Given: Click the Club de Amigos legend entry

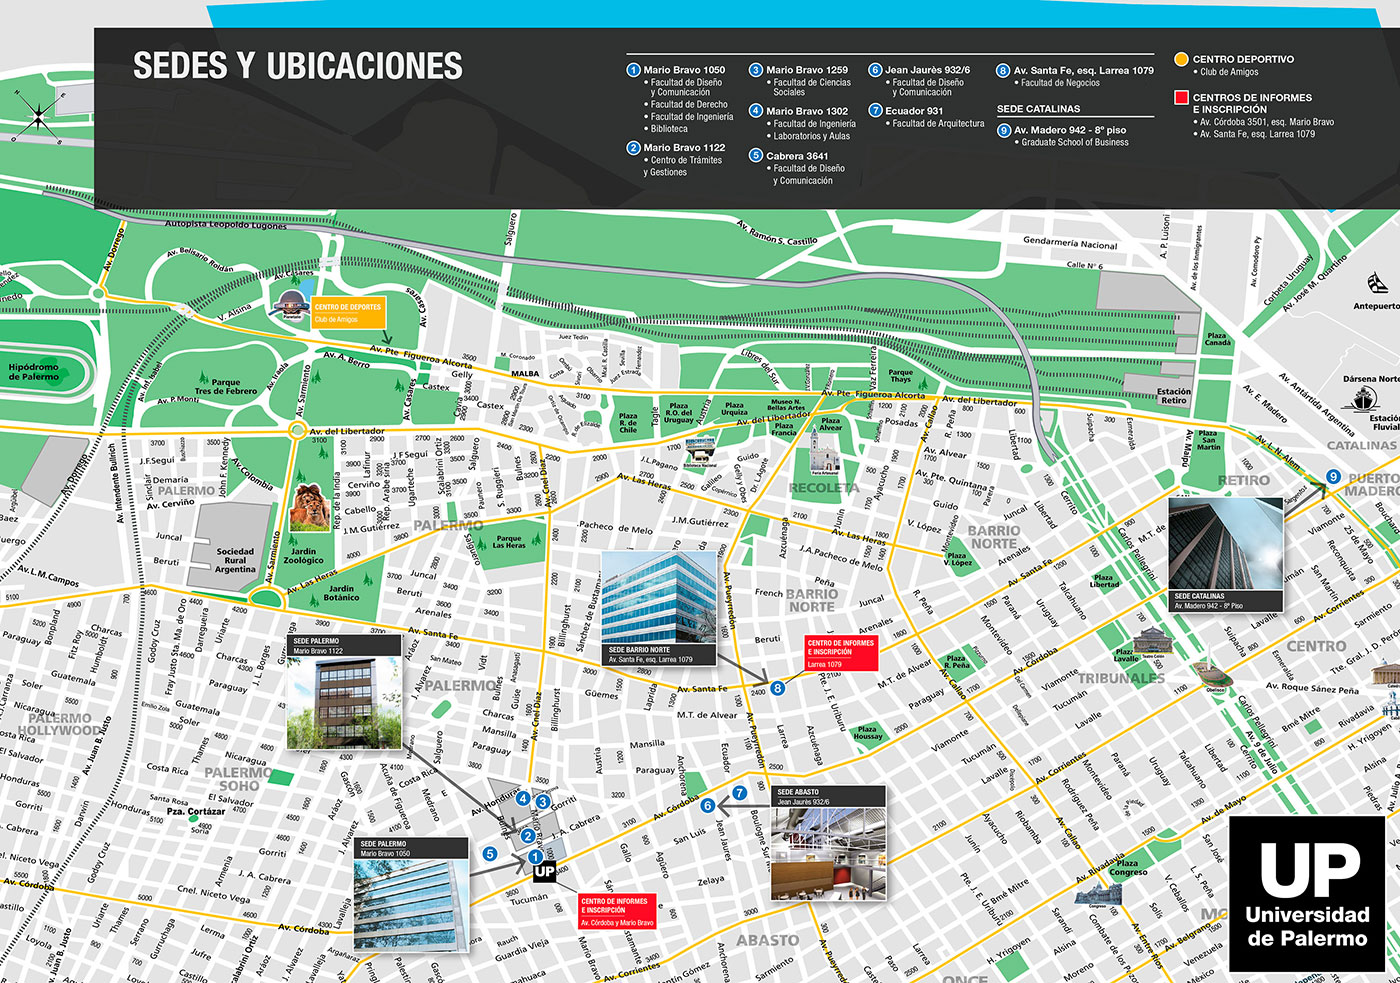Looking at the screenshot, I should tap(1229, 72).
